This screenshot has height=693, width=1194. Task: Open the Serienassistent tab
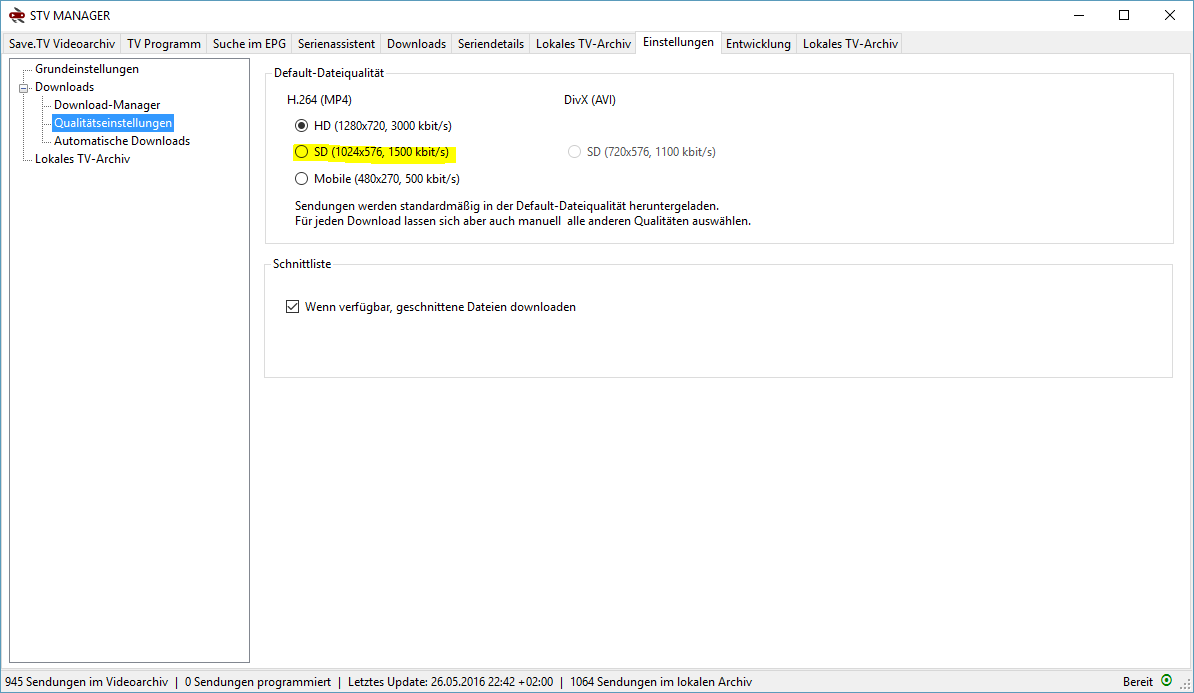[336, 44]
